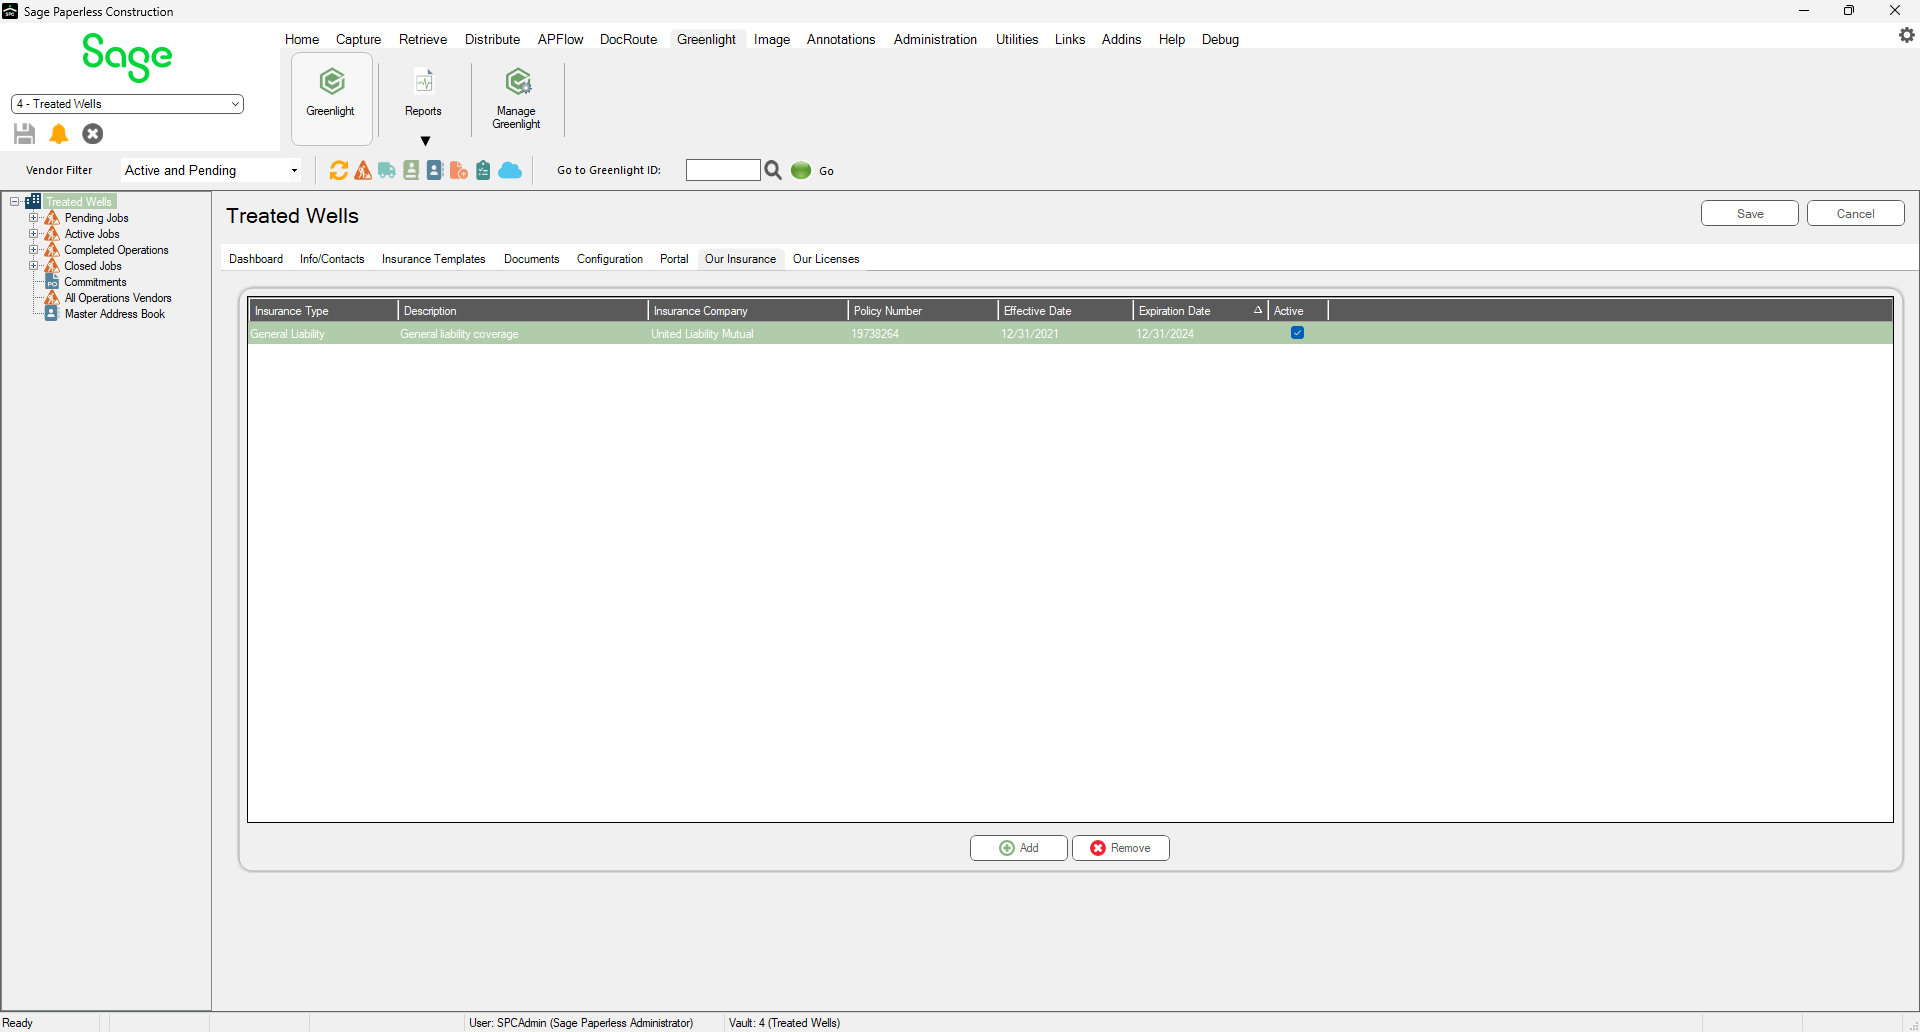1920x1032 pixels.
Task: Click the Insurance Type column header
Action: point(323,311)
